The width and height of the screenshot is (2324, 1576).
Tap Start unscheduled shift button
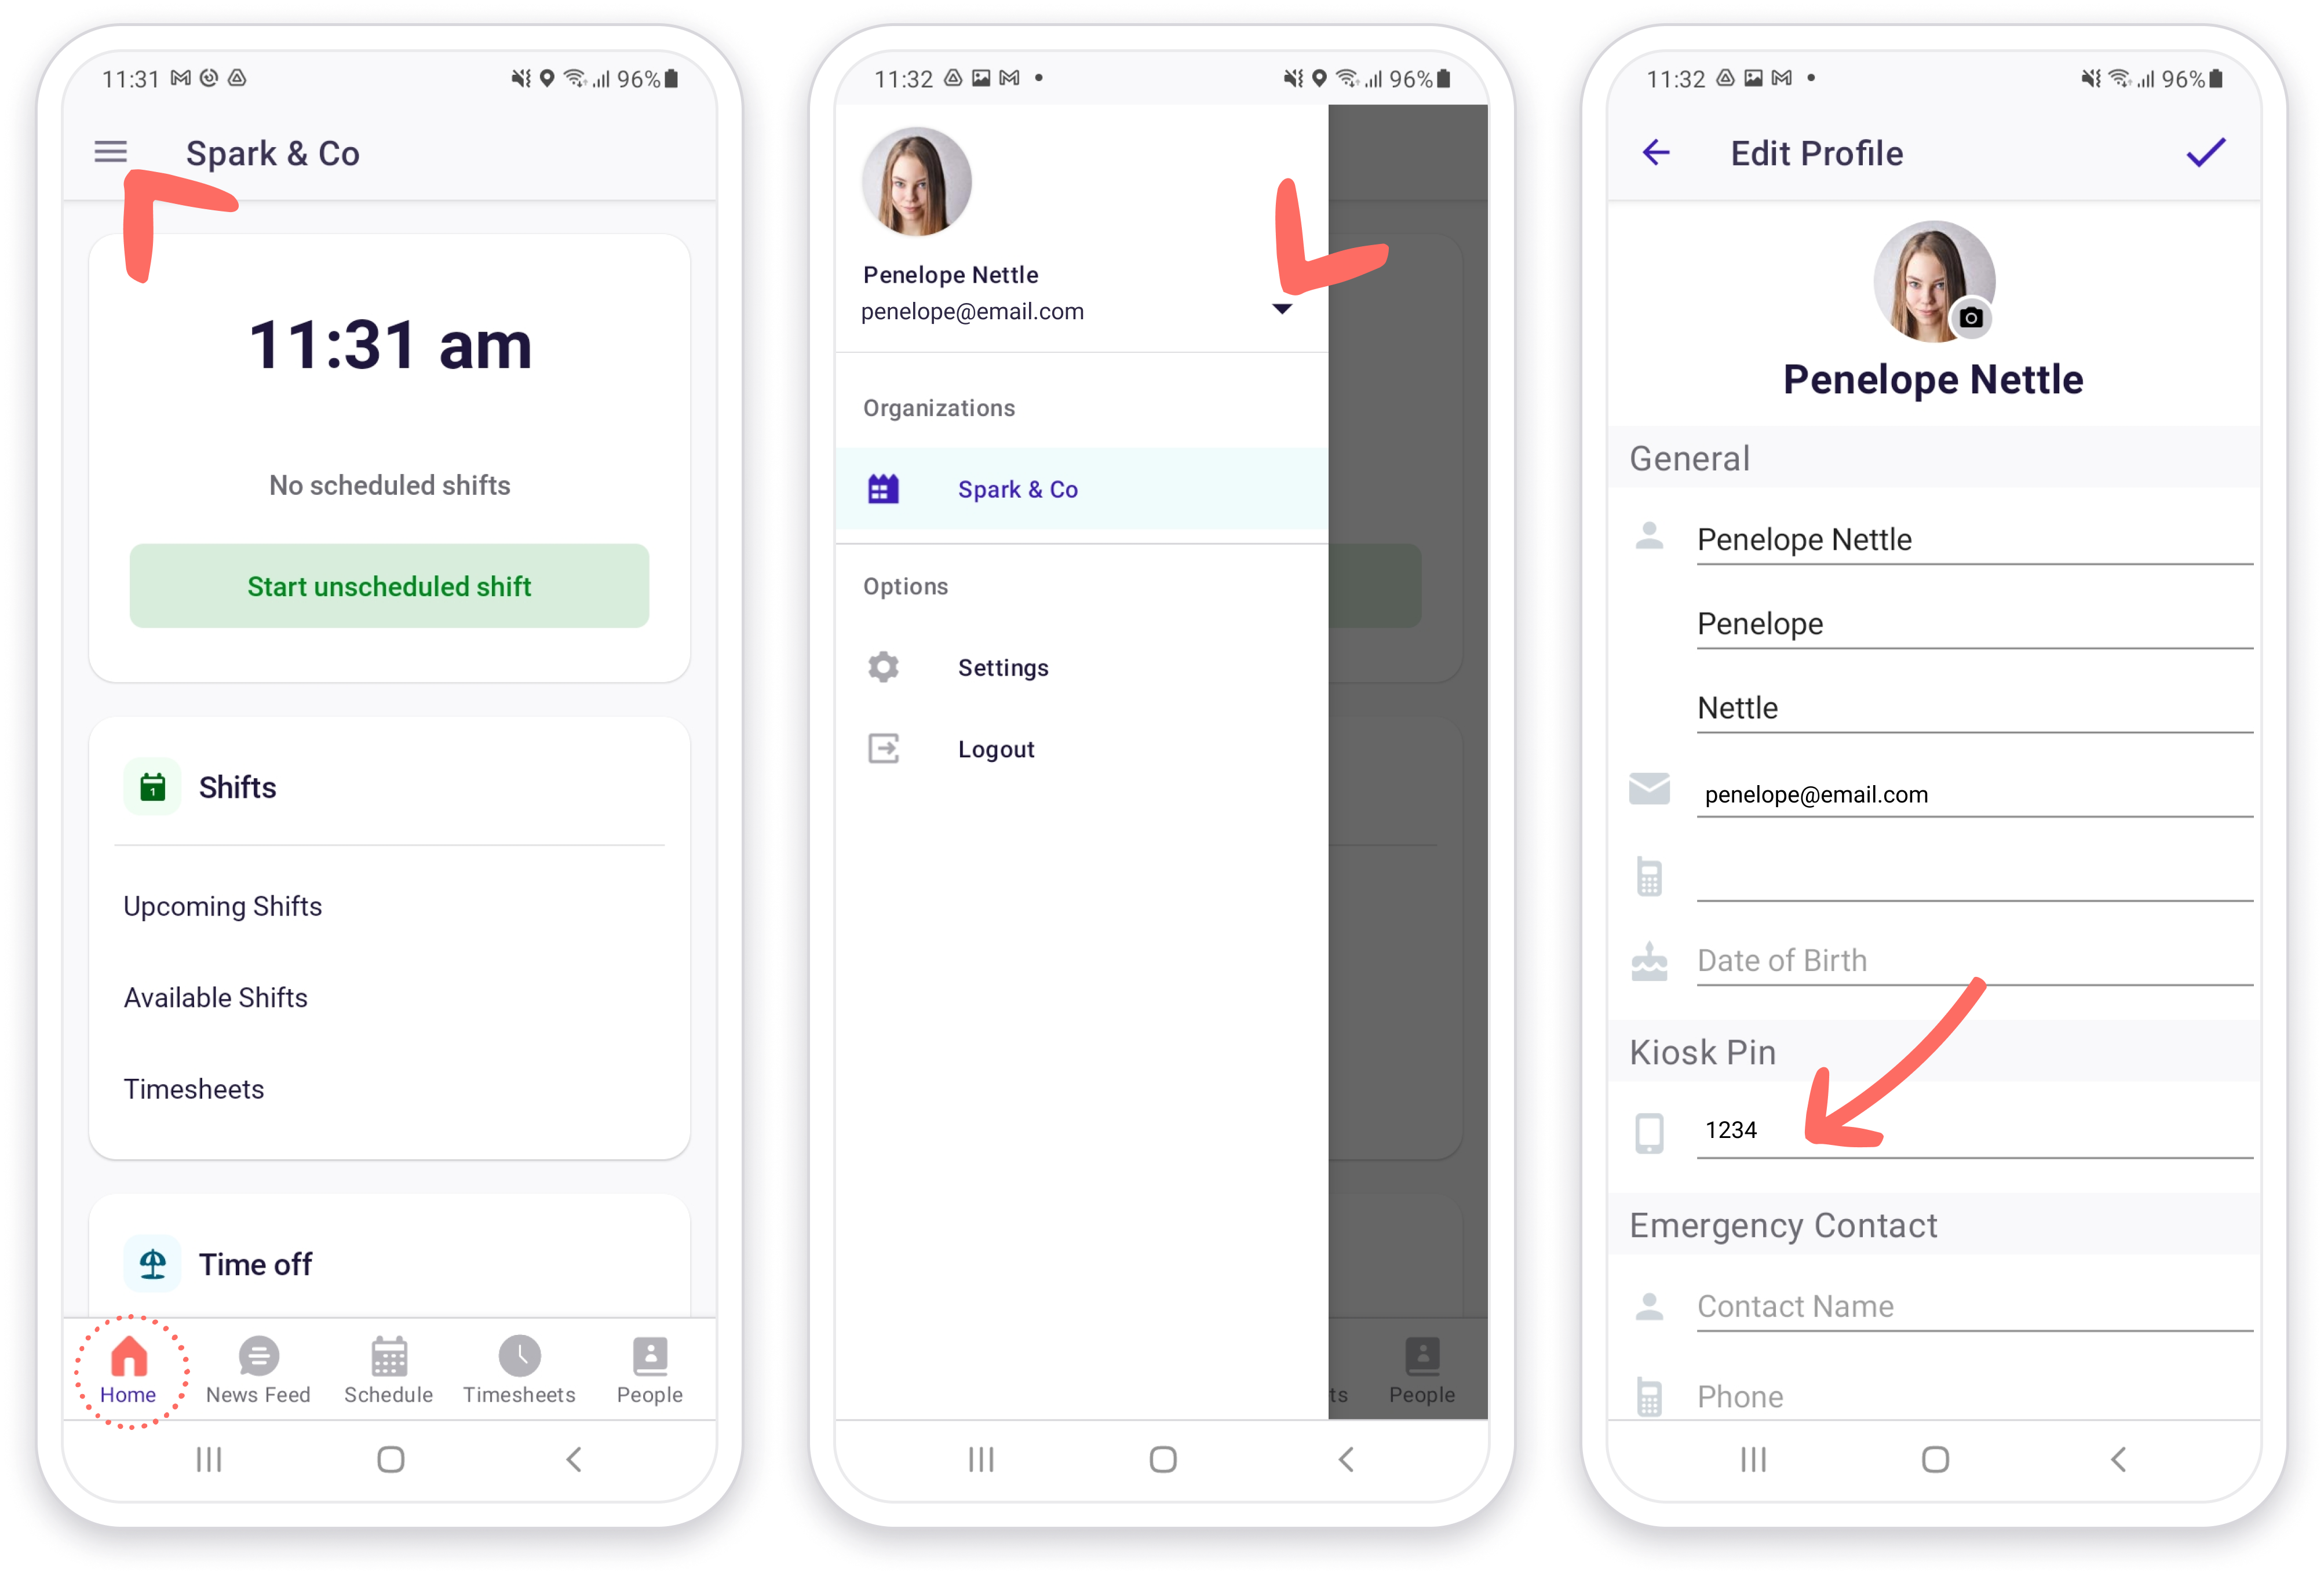pos(391,584)
